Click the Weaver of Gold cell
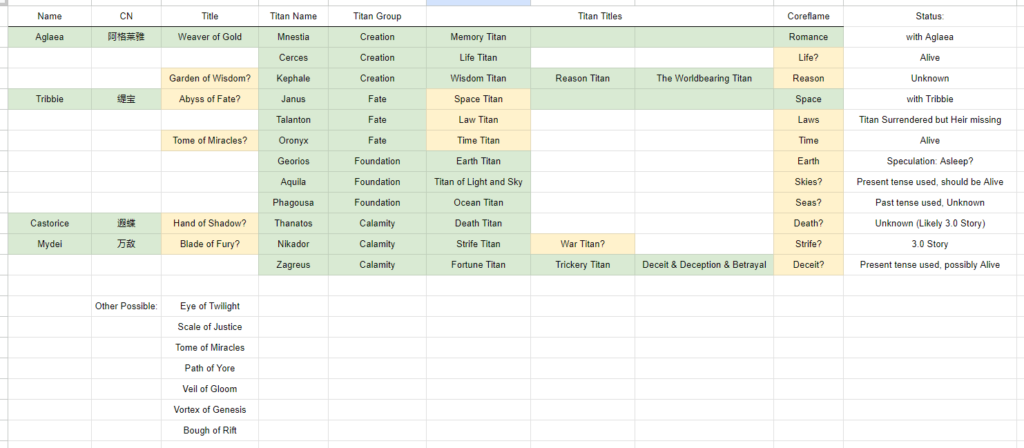The image size is (1024, 448). pyautogui.click(x=210, y=37)
